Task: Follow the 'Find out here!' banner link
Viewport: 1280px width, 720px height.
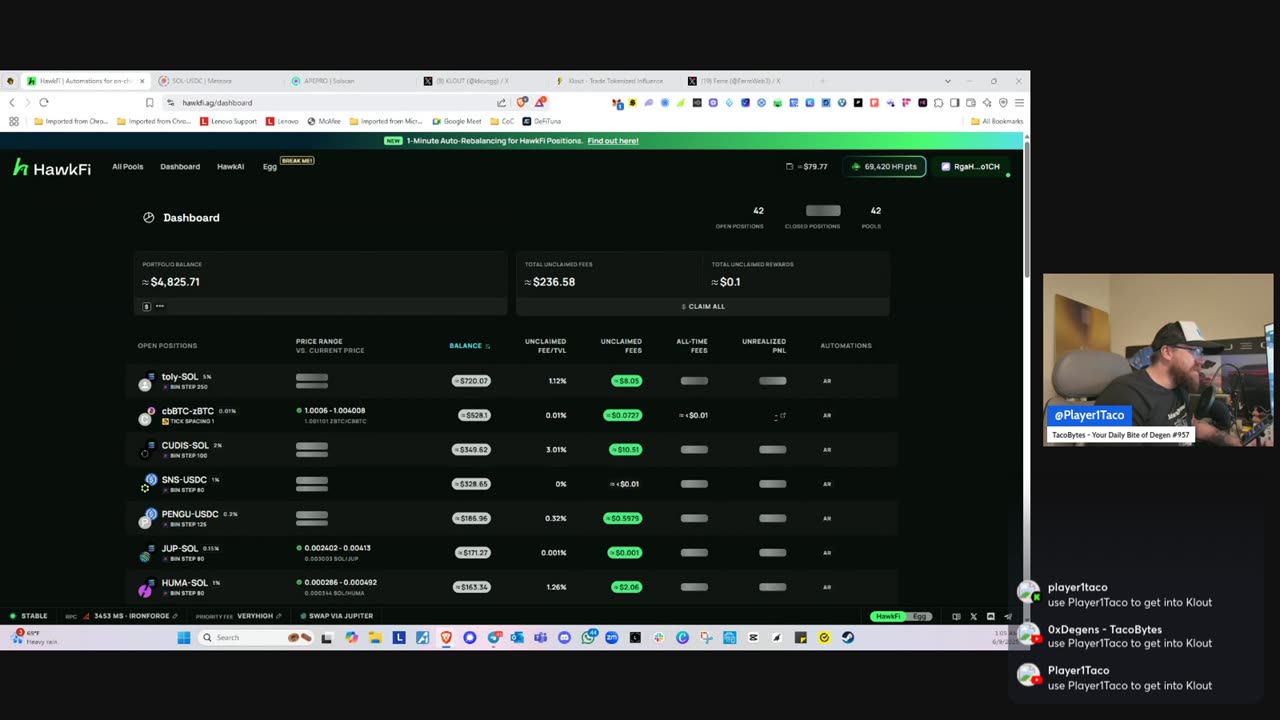Action: pos(613,141)
